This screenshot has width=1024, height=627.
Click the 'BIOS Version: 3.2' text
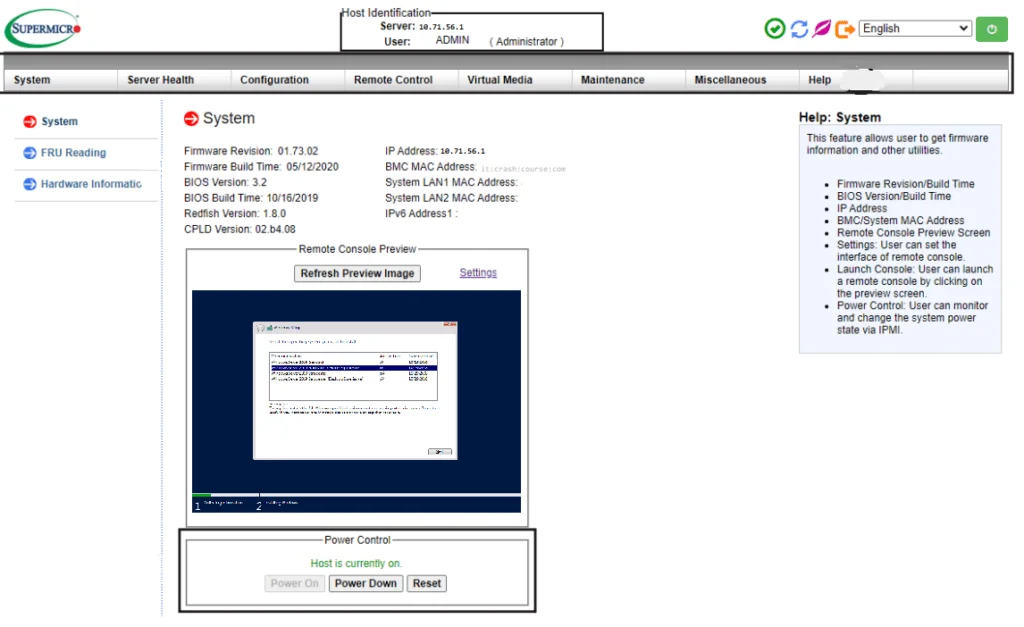pos(225,182)
